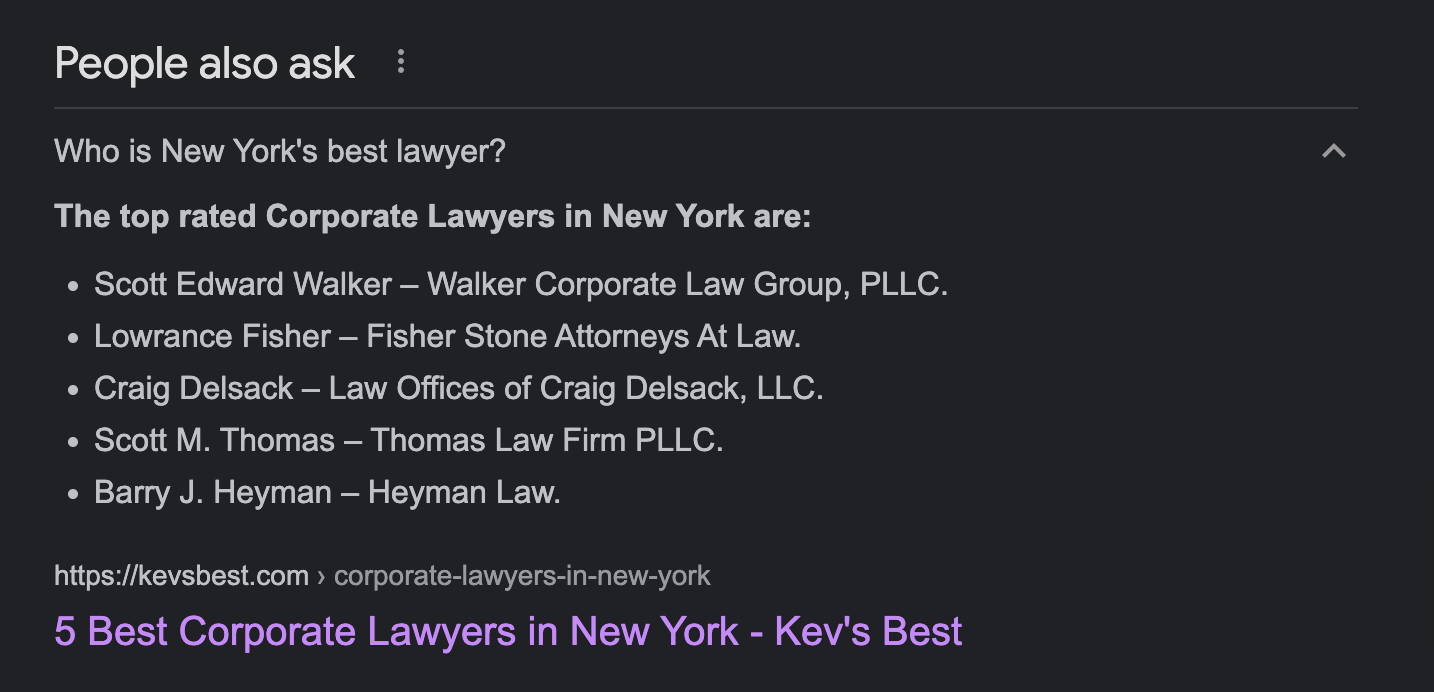Click the name Lowrance Fisher
Image resolution: width=1434 pixels, height=692 pixels.
point(212,336)
